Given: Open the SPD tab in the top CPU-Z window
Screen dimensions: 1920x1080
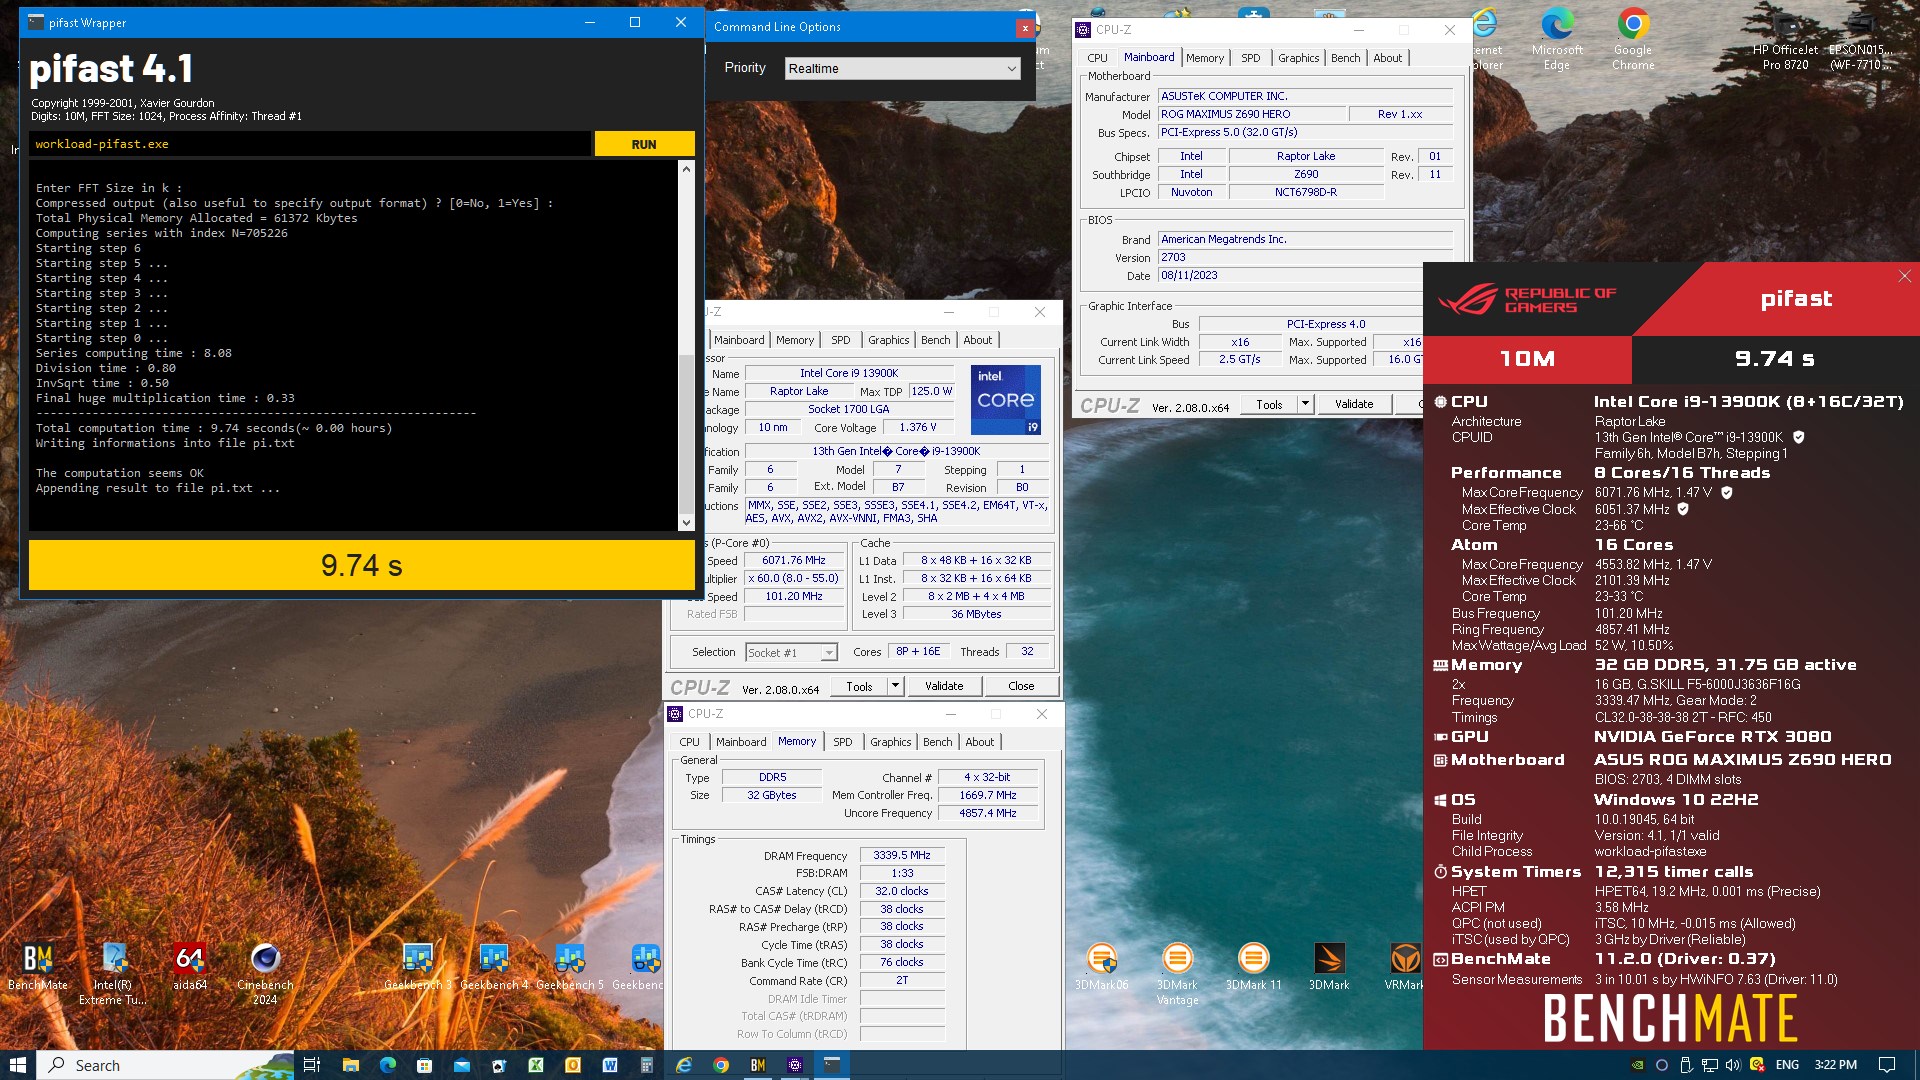Looking at the screenshot, I should (1250, 58).
